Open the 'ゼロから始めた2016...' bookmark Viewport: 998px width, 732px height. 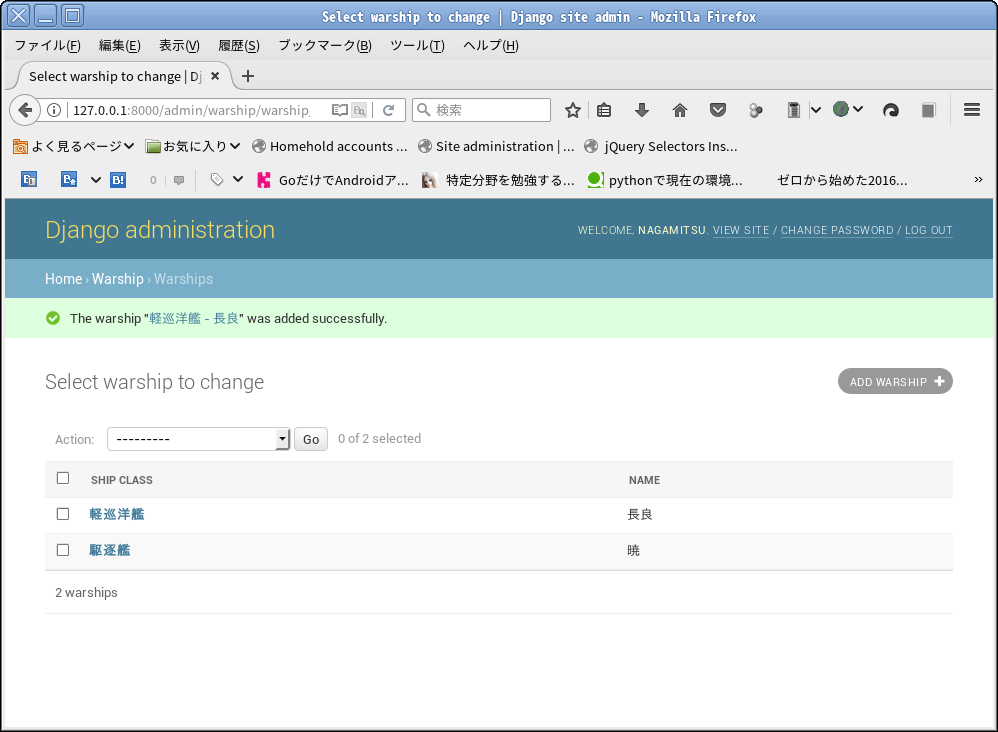point(841,180)
